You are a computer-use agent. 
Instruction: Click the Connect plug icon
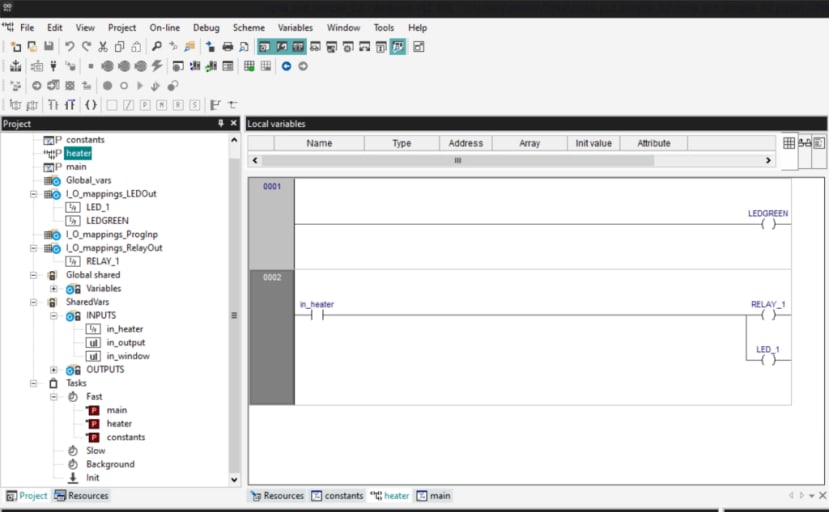click(x=53, y=66)
